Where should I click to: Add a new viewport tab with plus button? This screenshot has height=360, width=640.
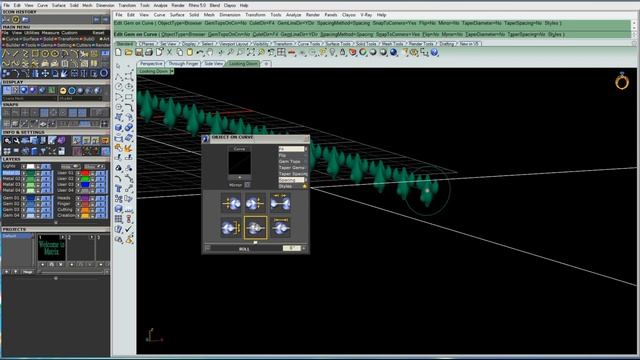(x=266, y=64)
